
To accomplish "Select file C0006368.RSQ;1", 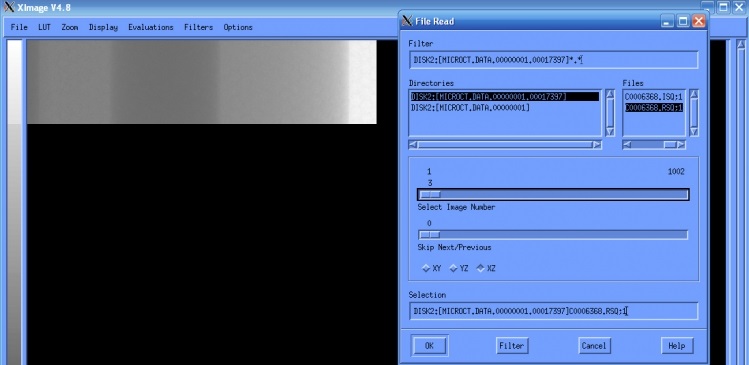I will click(x=653, y=107).
